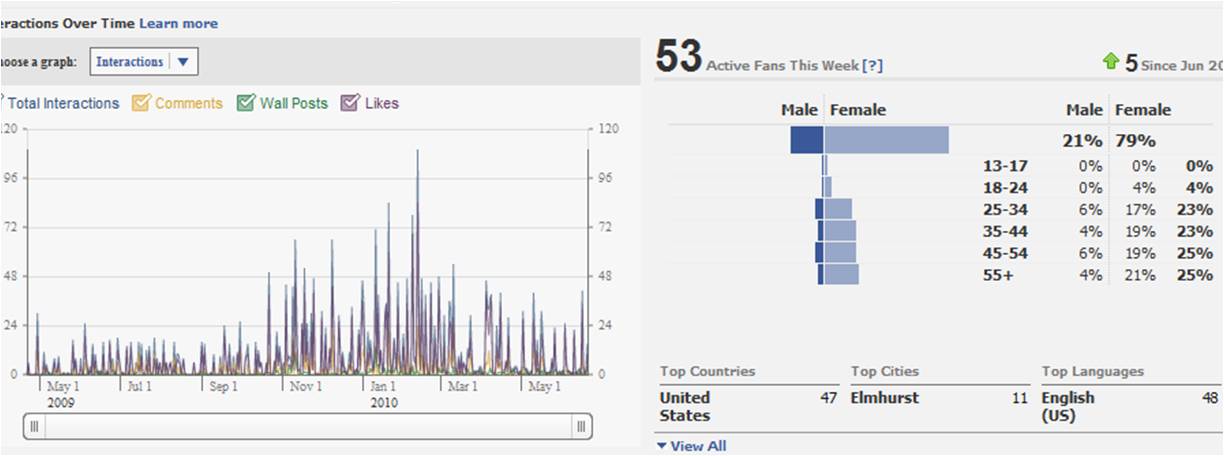Click the female bar for ages 55+
Screen dimensions: 1224x456
pyautogui.click(x=841, y=274)
